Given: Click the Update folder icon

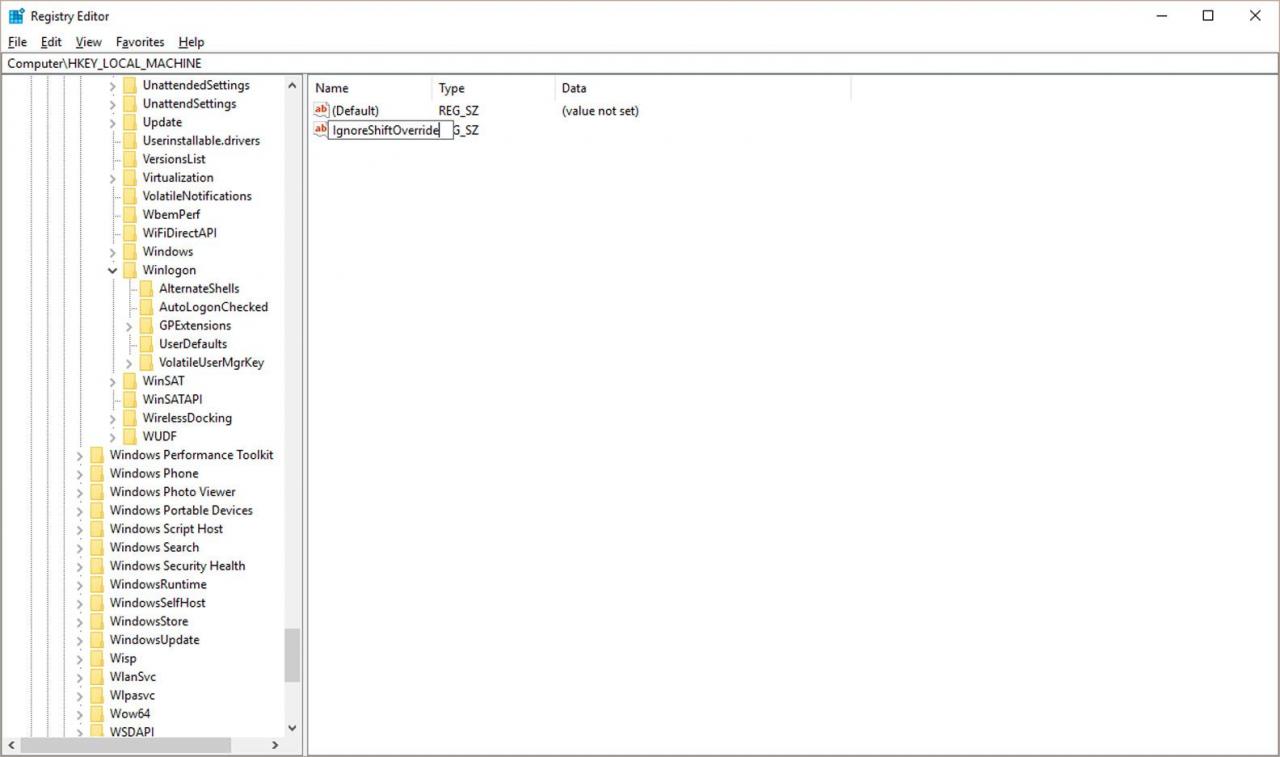Looking at the screenshot, I should click(x=130, y=122).
